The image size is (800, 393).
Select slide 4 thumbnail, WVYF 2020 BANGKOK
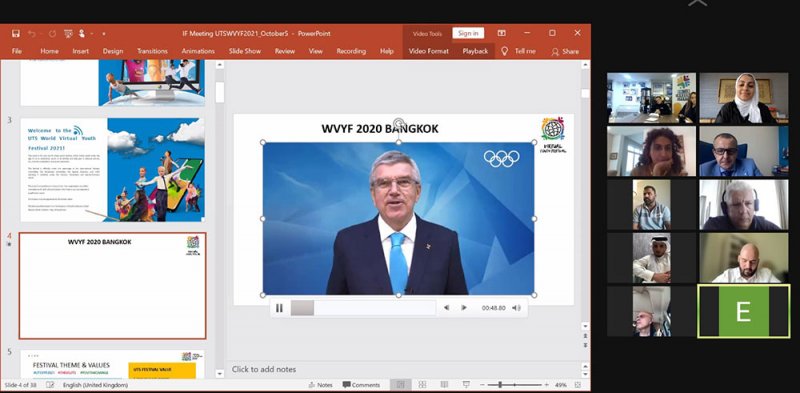coord(113,286)
